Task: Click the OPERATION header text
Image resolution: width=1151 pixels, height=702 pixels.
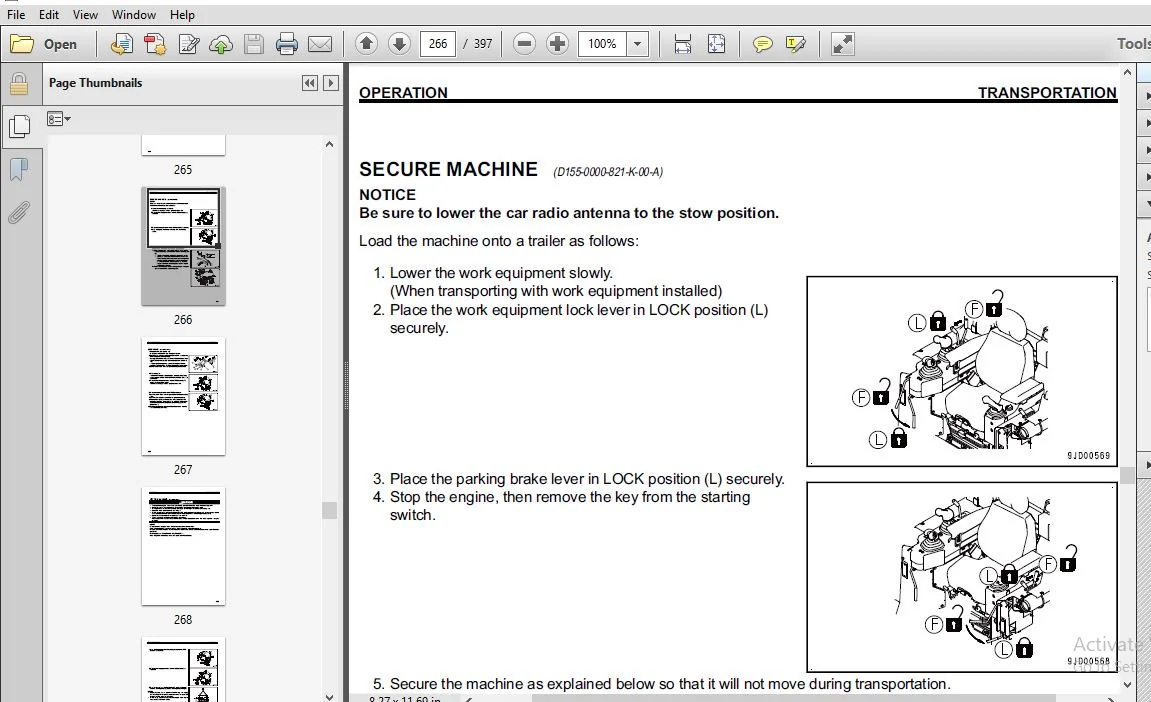Action: click(403, 93)
